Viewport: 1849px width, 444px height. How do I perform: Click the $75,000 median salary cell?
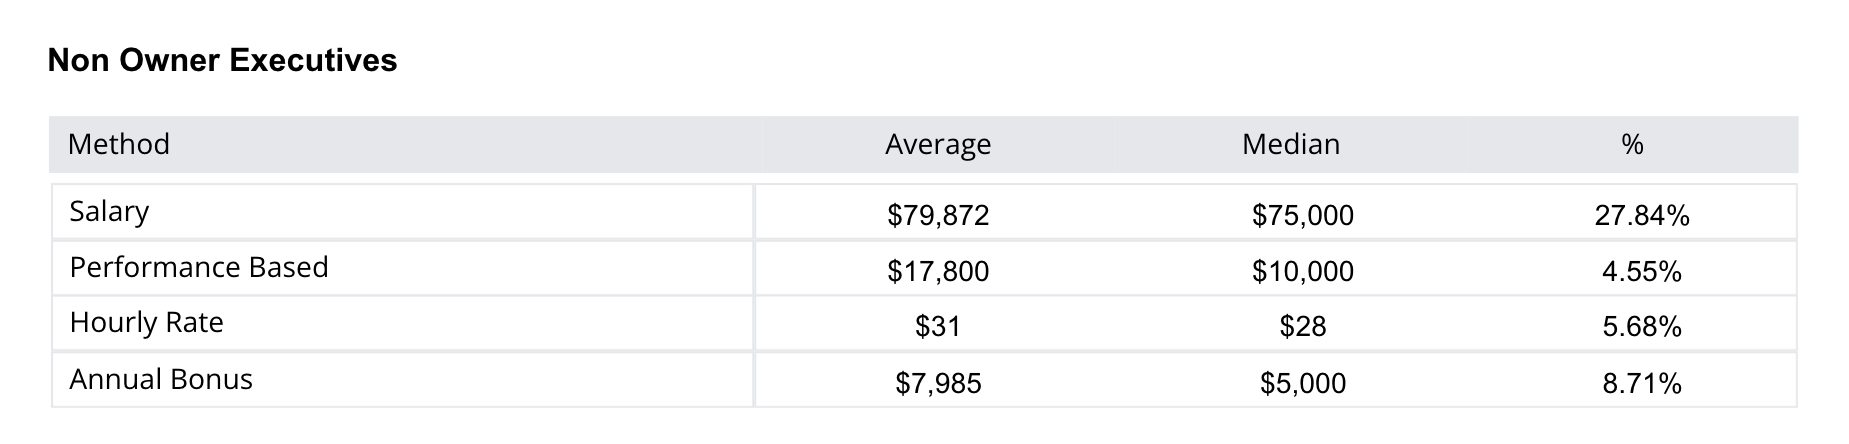[x=1302, y=215]
